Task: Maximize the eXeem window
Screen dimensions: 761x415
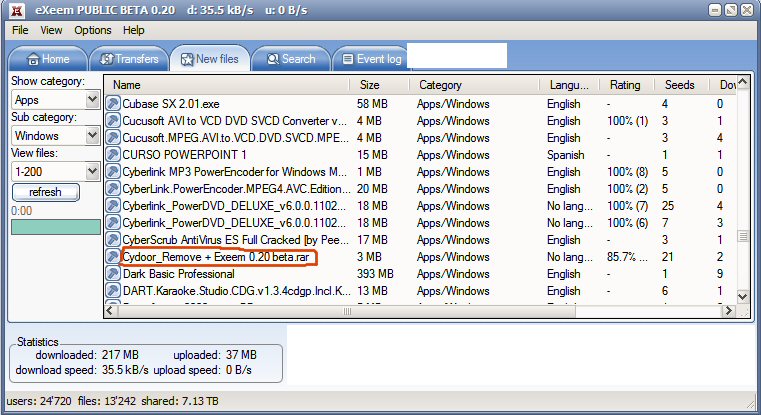Action: pyautogui.click(x=731, y=10)
